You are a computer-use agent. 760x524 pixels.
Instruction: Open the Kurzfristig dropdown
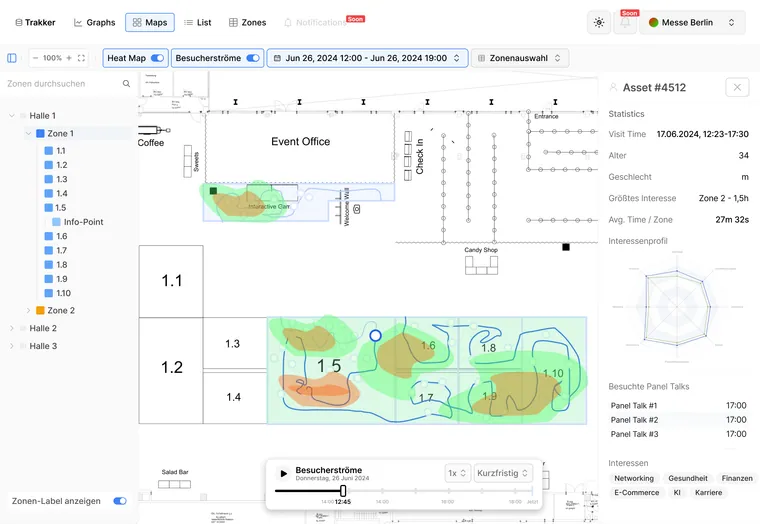(503, 473)
